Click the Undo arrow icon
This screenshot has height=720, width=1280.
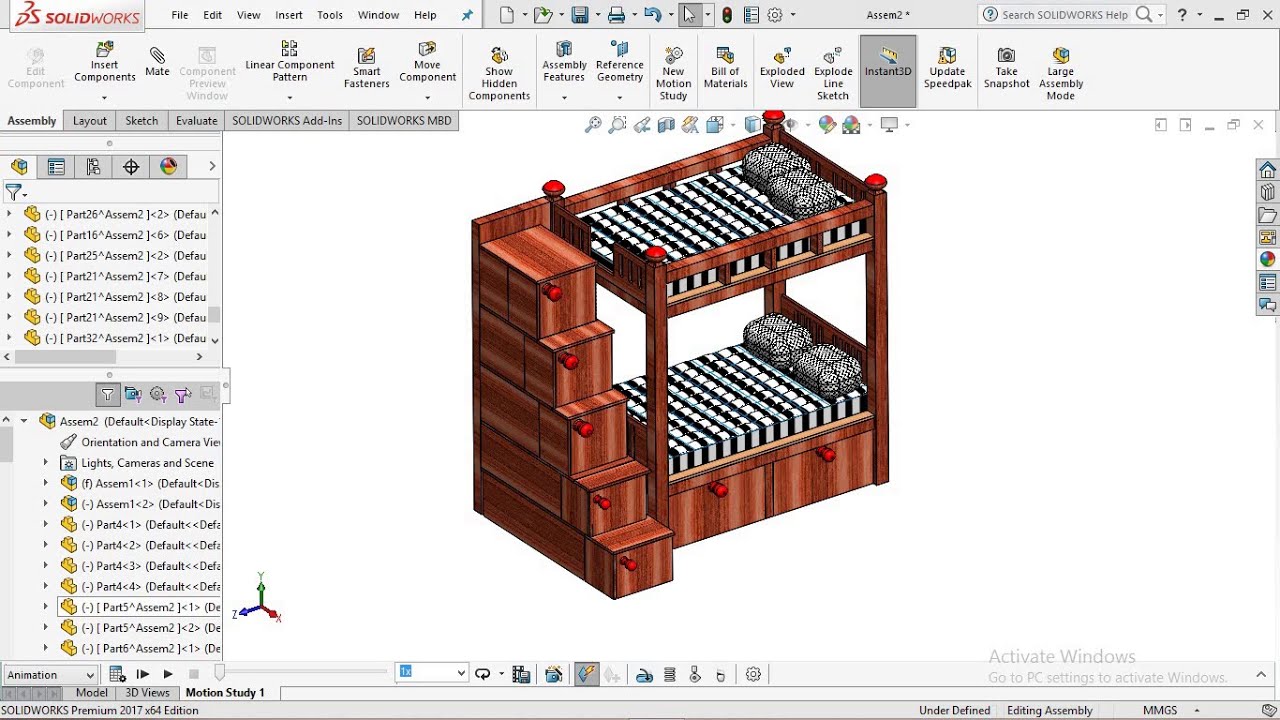point(653,15)
